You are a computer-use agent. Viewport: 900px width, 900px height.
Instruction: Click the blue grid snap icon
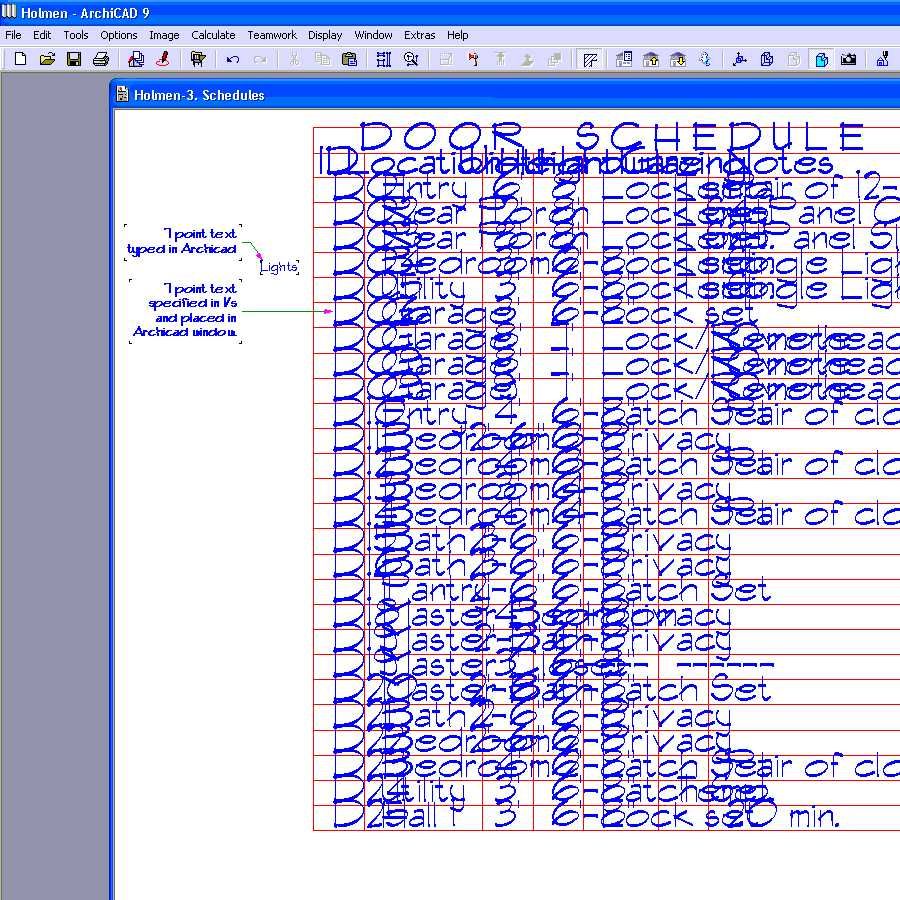pyautogui.click(x=383, y=59)
